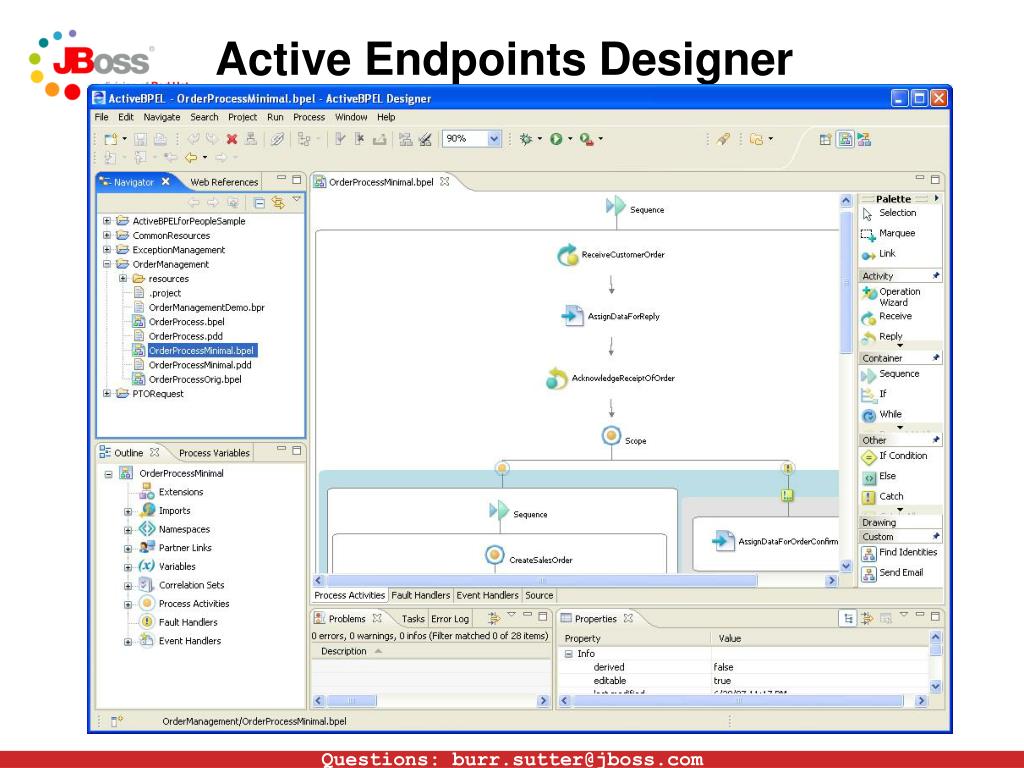Viewport: 1024px width, 768px height.
Task: Pick the Link tool in the Palette
Action: click(x=879, y=254)
